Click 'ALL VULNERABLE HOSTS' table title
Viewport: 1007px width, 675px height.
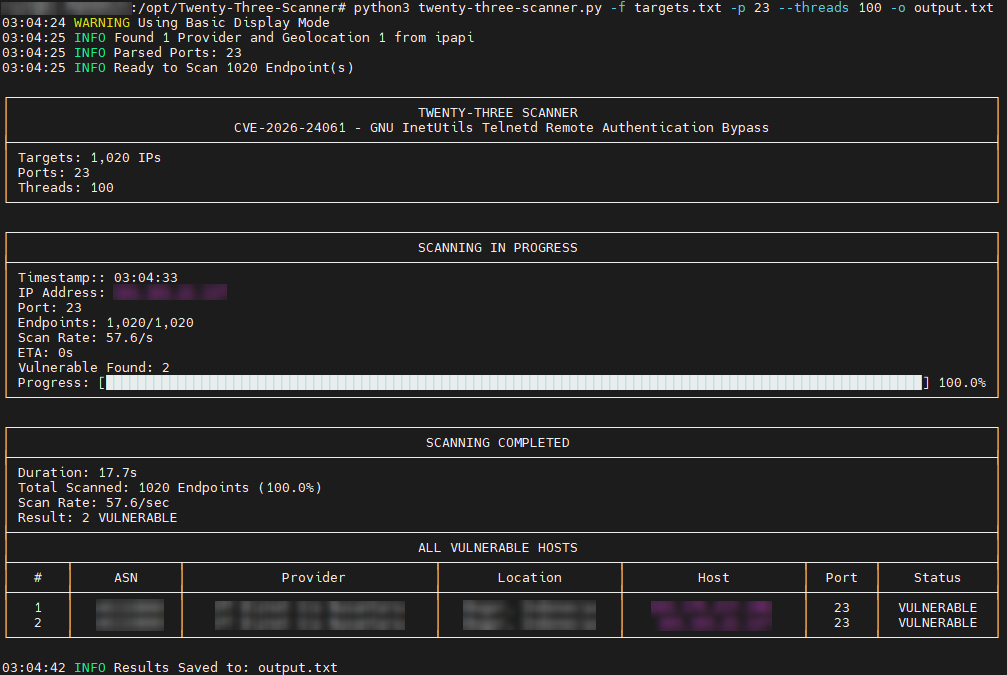[498, 548]
